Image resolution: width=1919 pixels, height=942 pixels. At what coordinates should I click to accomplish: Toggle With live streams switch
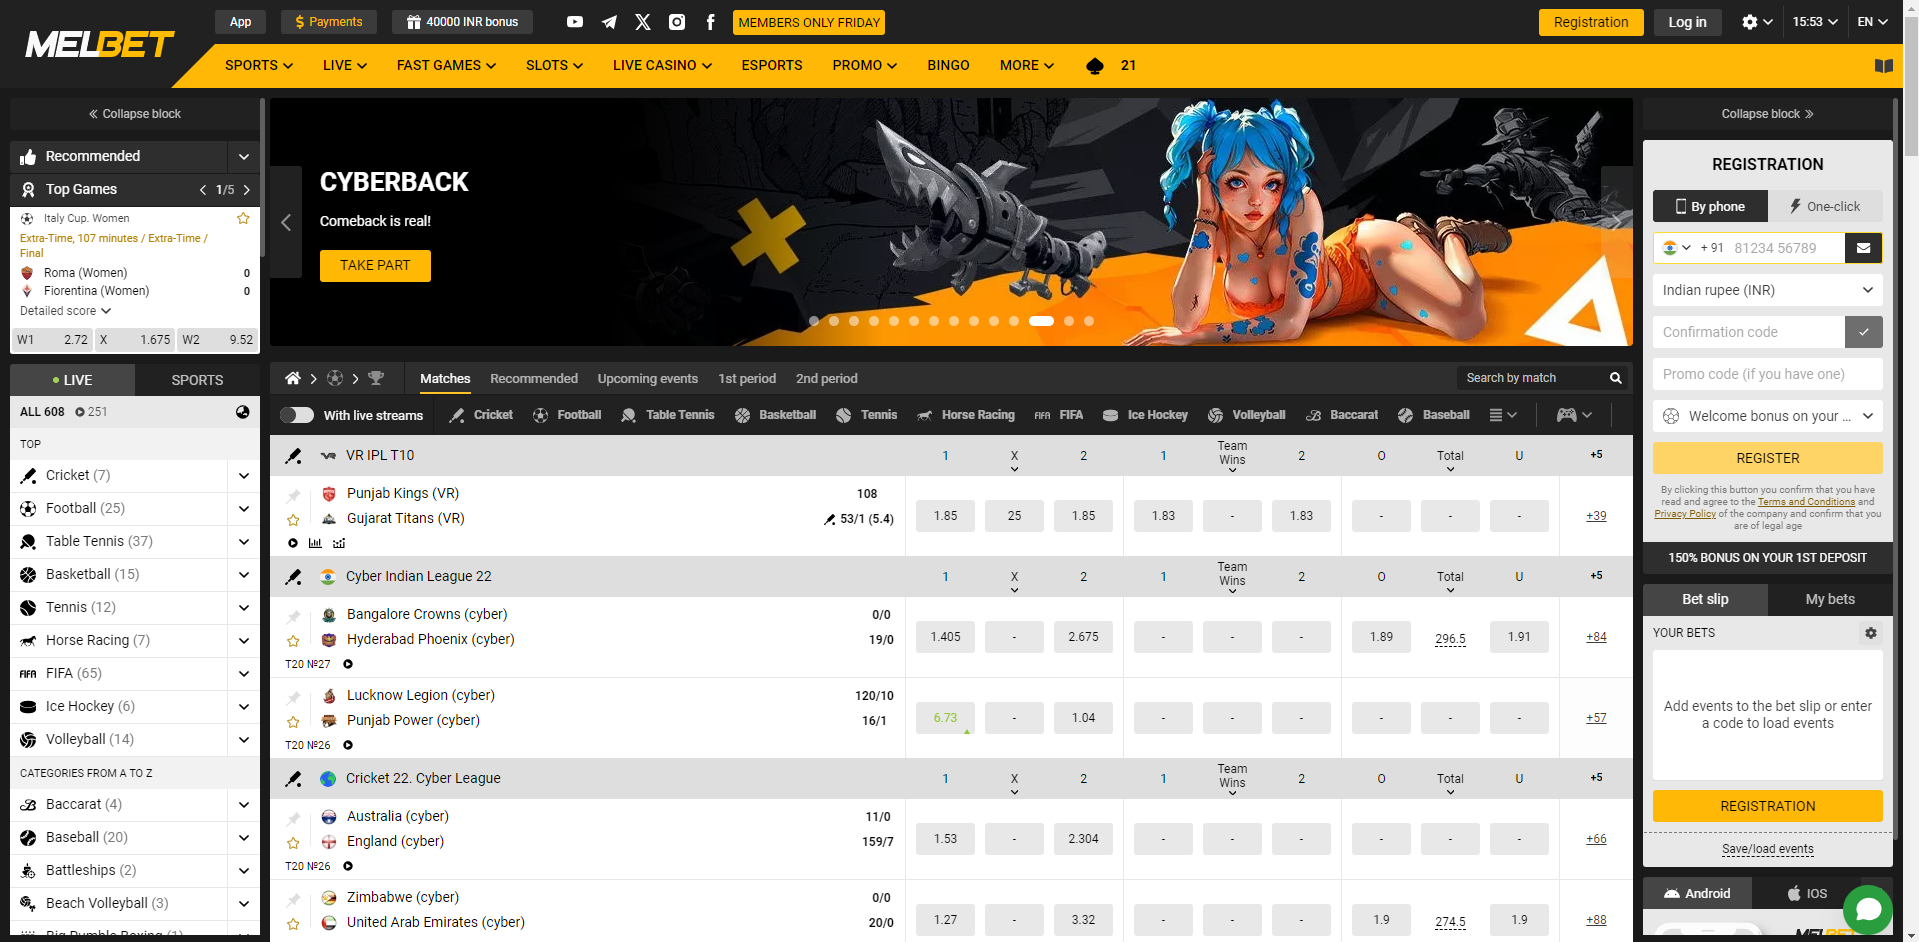click(x=297, y=415)
